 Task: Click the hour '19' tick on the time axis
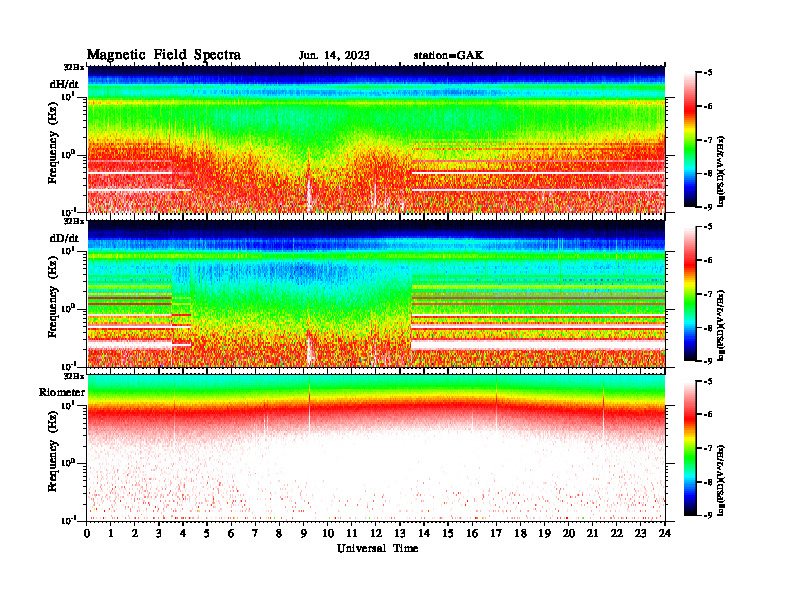pos(544,533)
